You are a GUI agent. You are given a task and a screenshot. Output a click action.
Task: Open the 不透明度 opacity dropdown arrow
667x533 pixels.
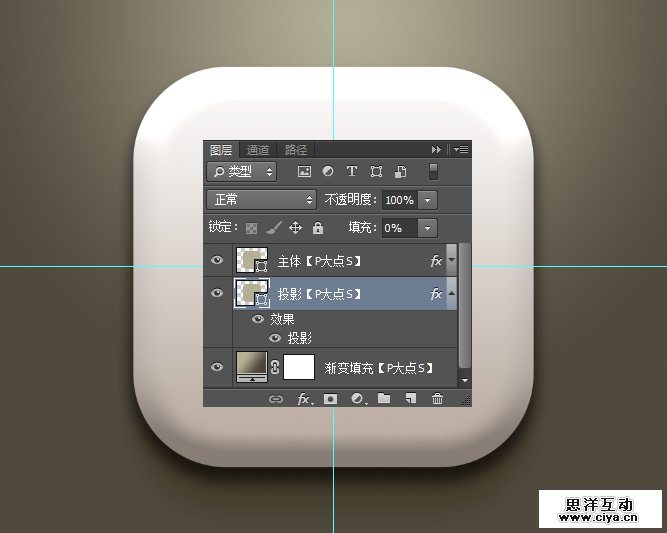coord(429,200)
